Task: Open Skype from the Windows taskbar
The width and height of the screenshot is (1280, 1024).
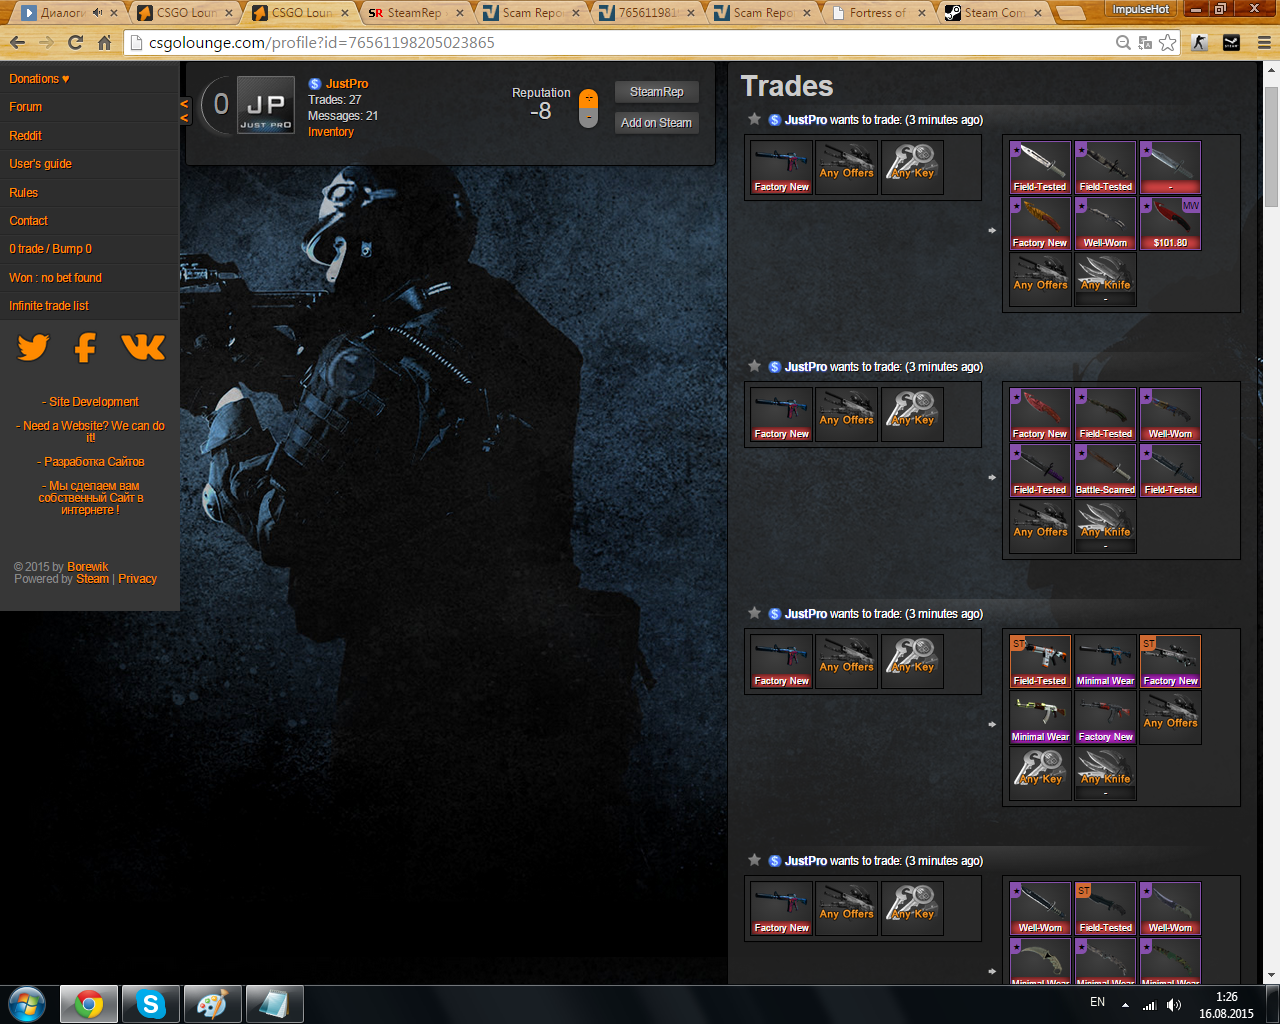Action: [x=151, y=1004]
